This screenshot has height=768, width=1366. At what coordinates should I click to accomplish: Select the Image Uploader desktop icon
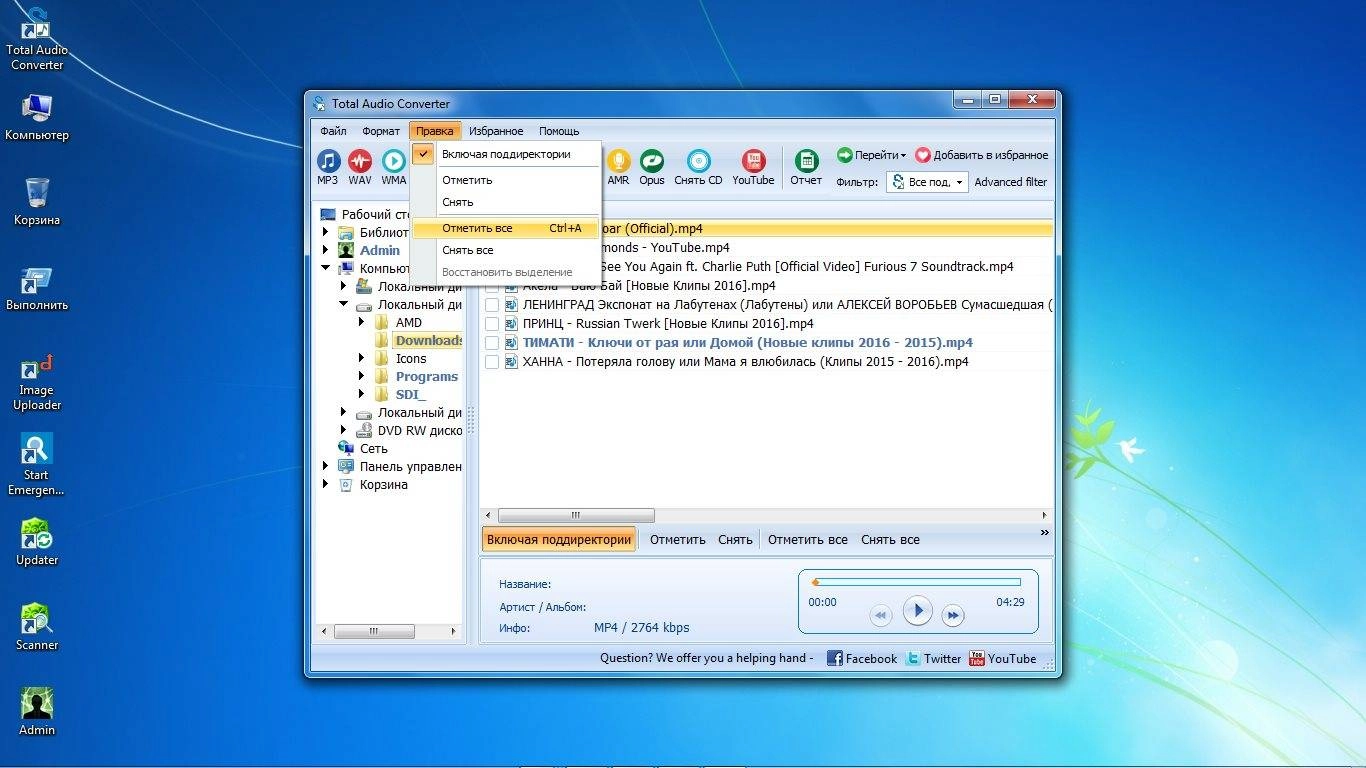37,381
